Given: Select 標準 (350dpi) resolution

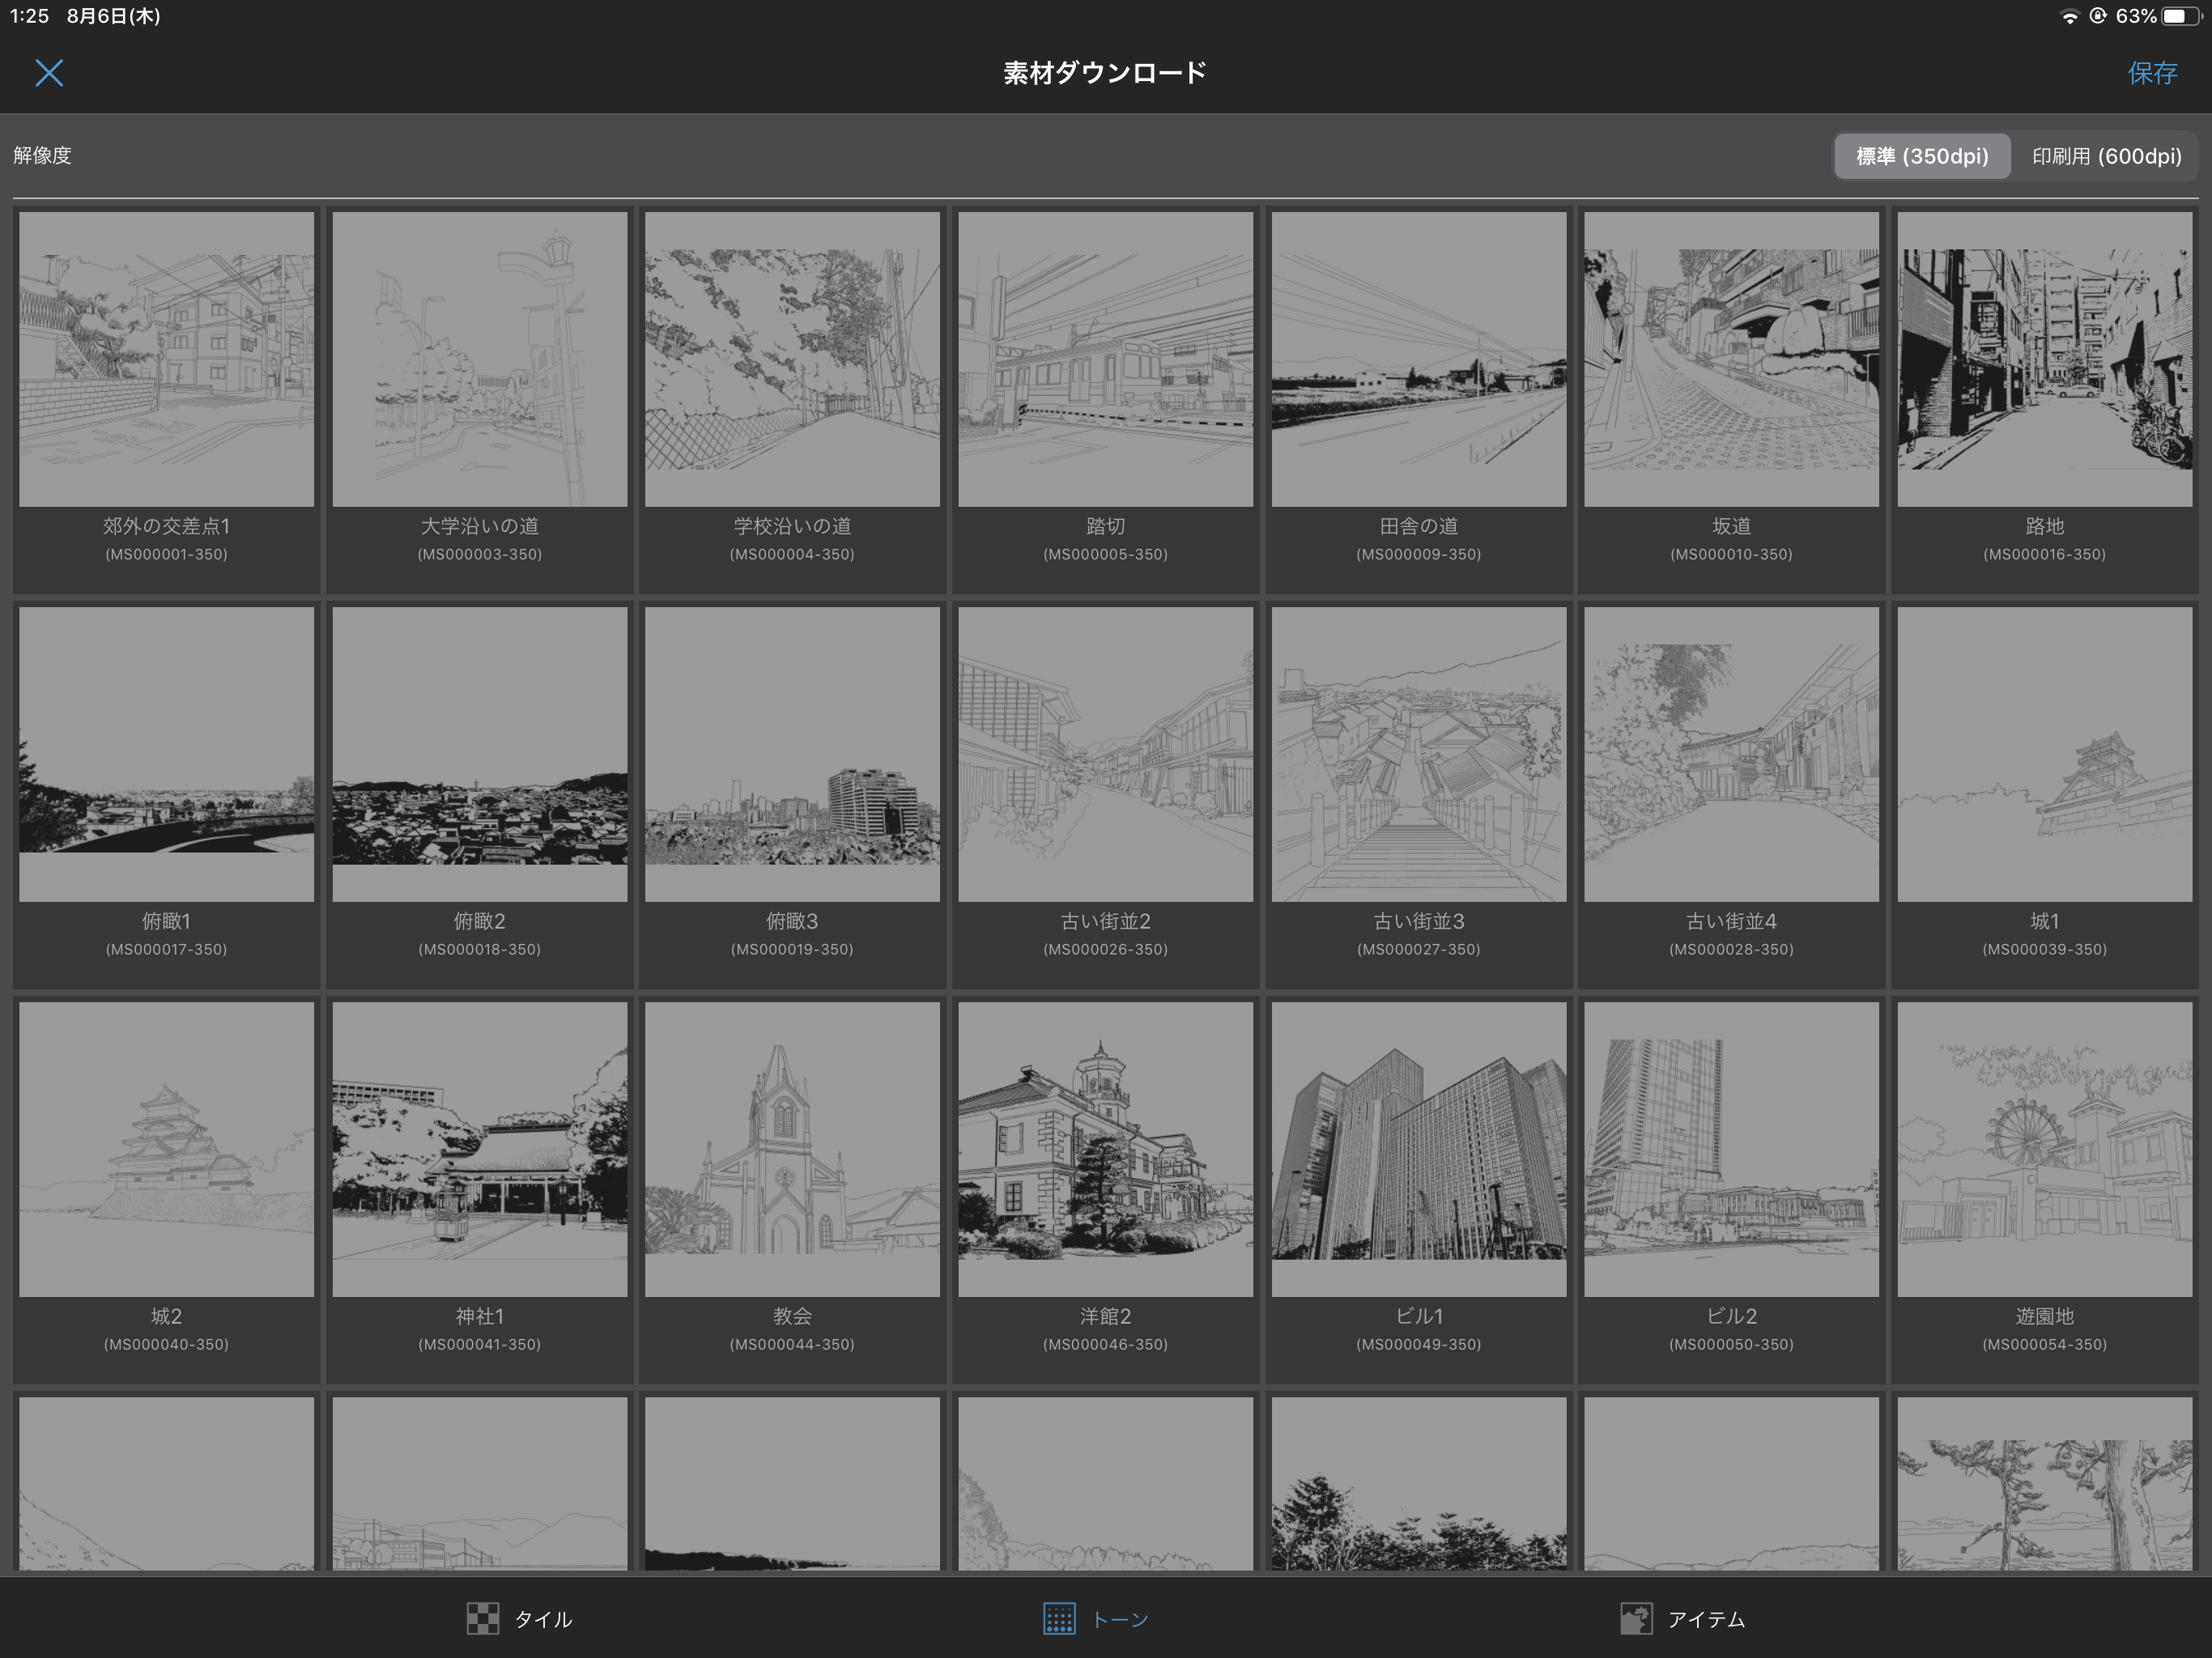Looking at the screenshot, I should coord(1921,156).
